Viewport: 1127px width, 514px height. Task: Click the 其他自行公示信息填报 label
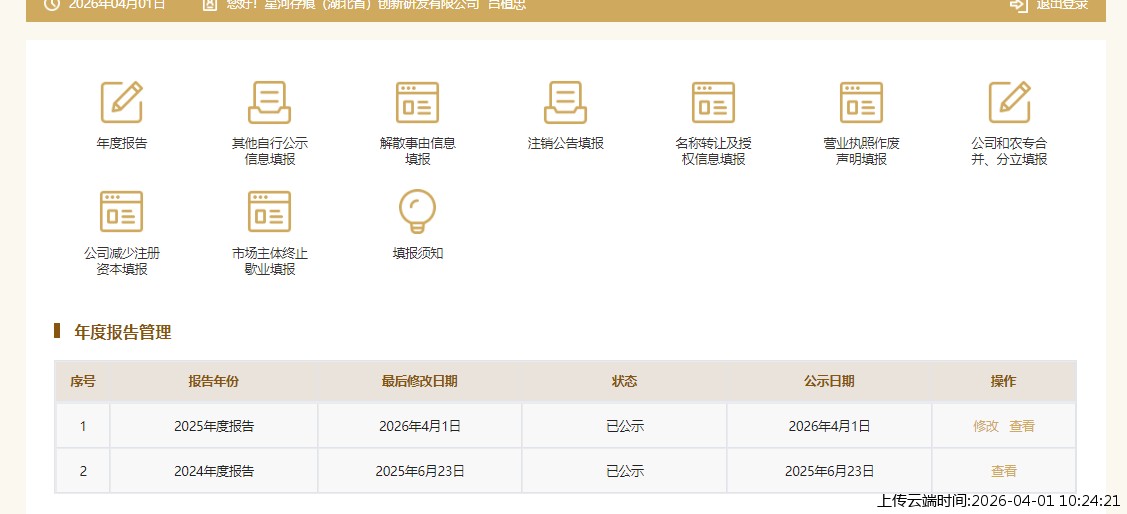coord(270,151)
